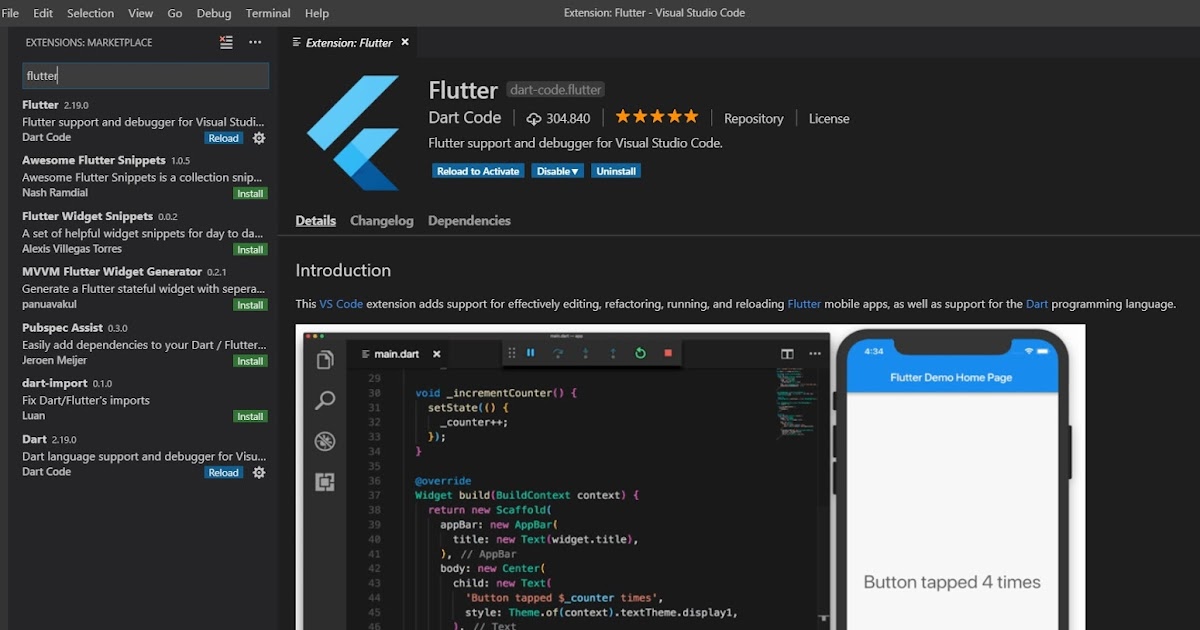Viewport: 1200px width, 630px height.
Task: Open the License link
Action: (828, 118)
